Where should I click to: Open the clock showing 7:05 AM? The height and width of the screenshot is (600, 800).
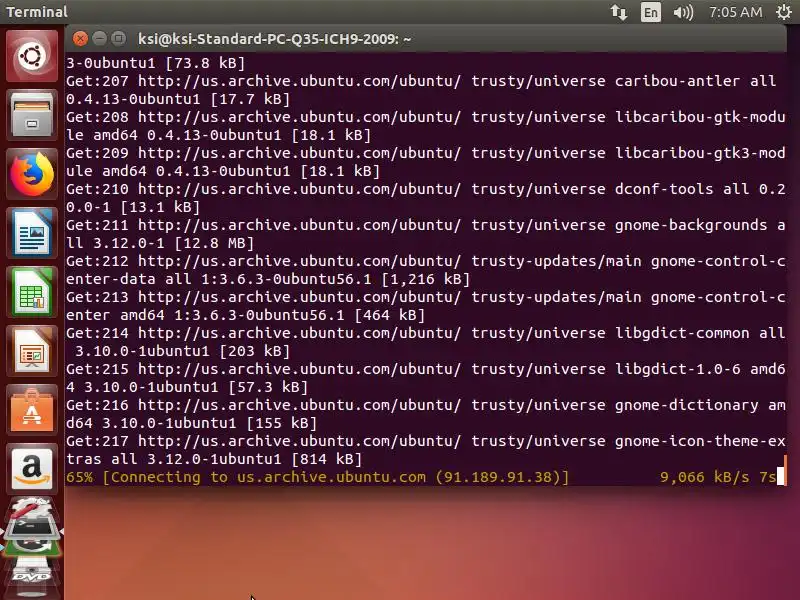735,12
